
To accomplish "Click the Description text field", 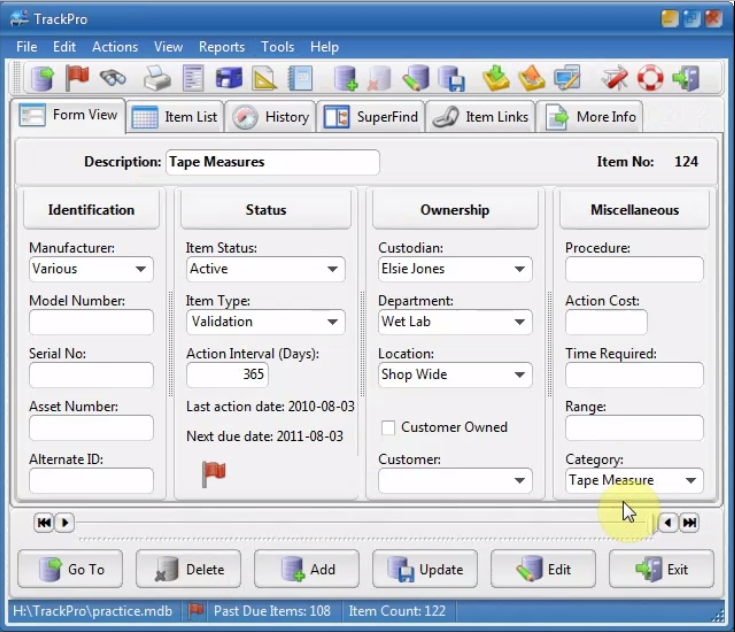I will pyautogui.click(x=273, y=162).
